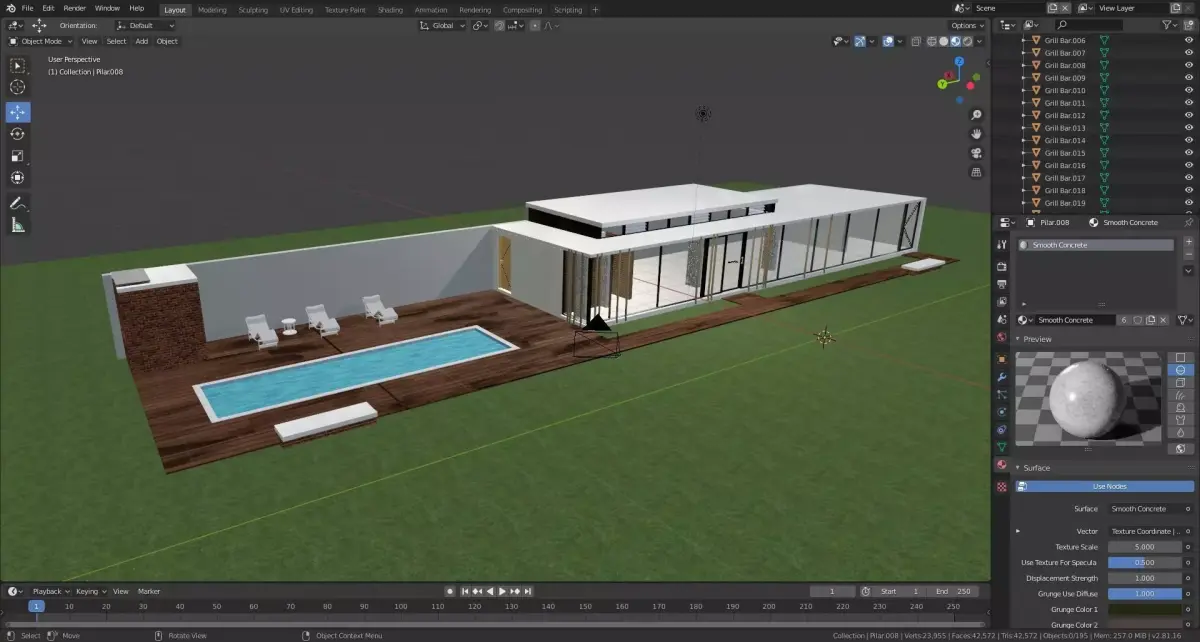The height and width of the screenshot is (642, 1200).
Task: Open the Tool properties tab
Action: click(x=1001, y=244)
